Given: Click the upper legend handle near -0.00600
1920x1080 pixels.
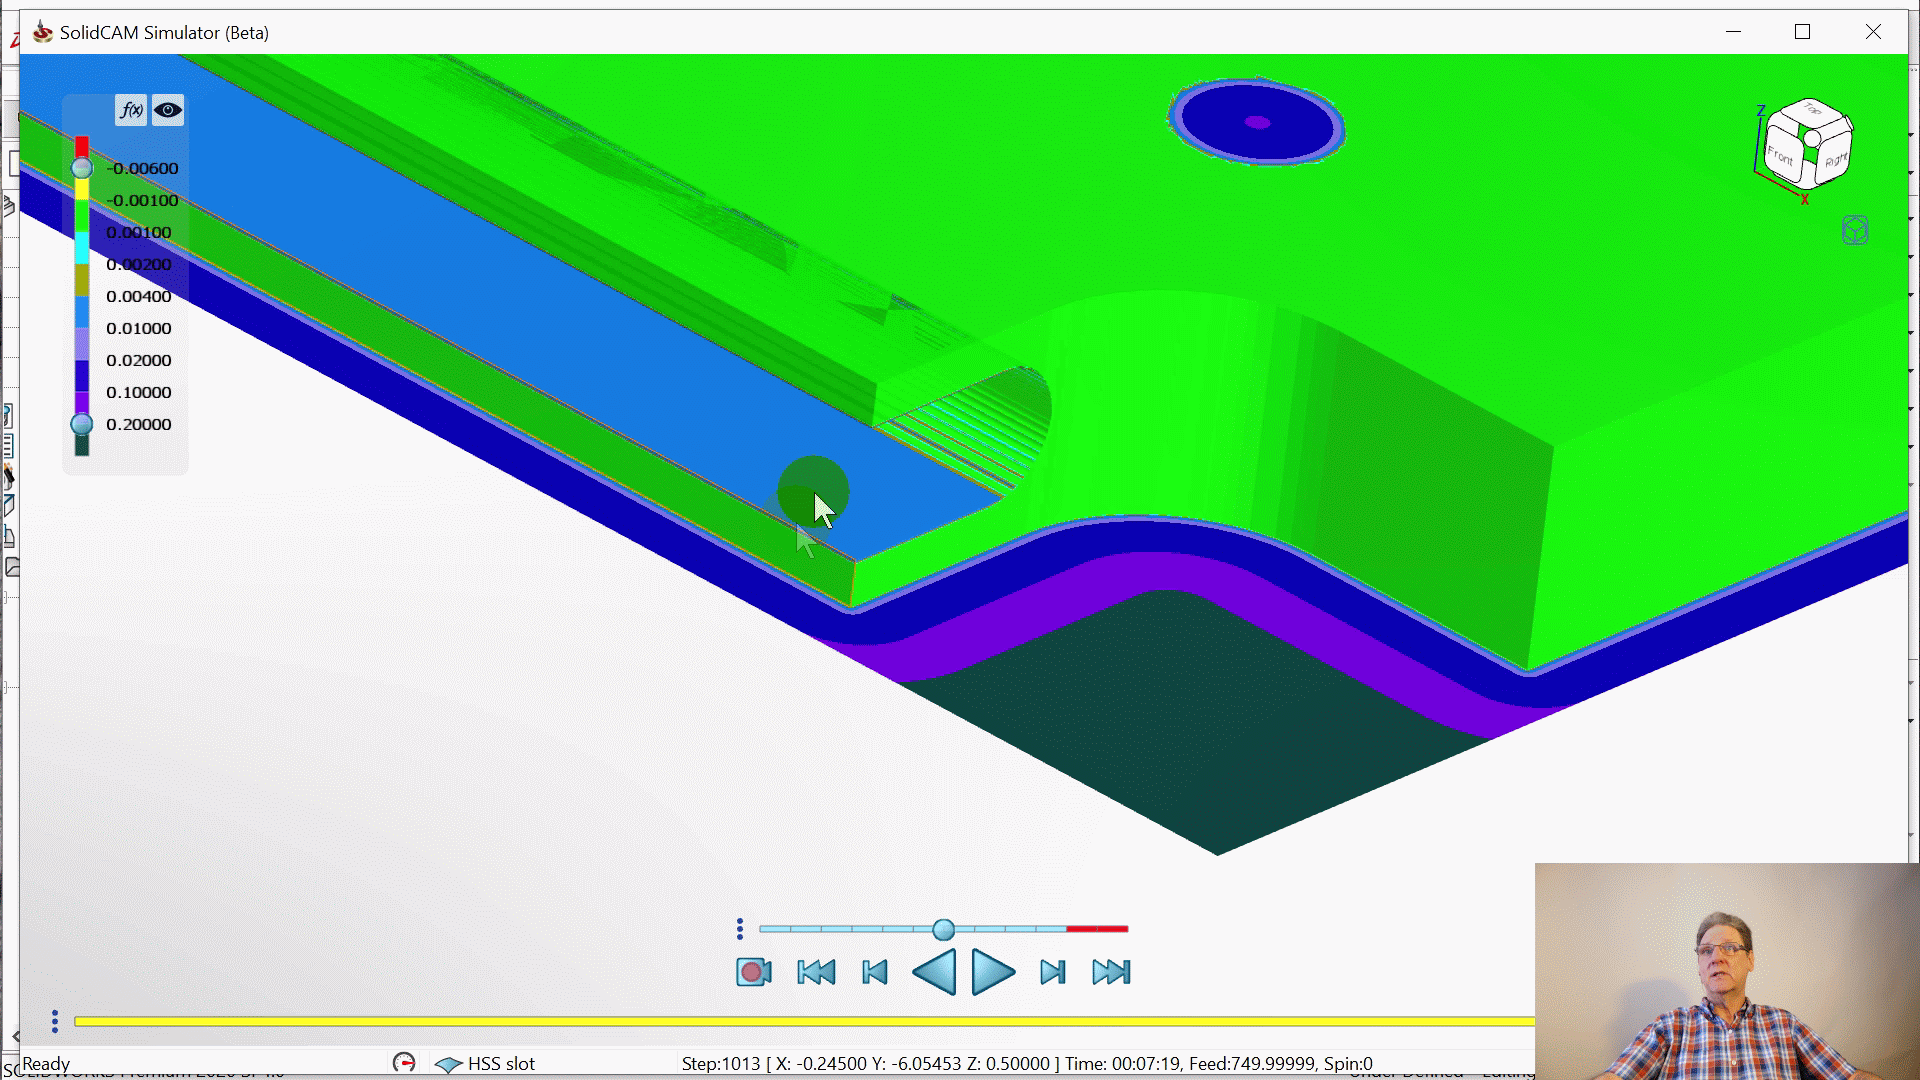Looking at the screenshot, I should [82, 168].
